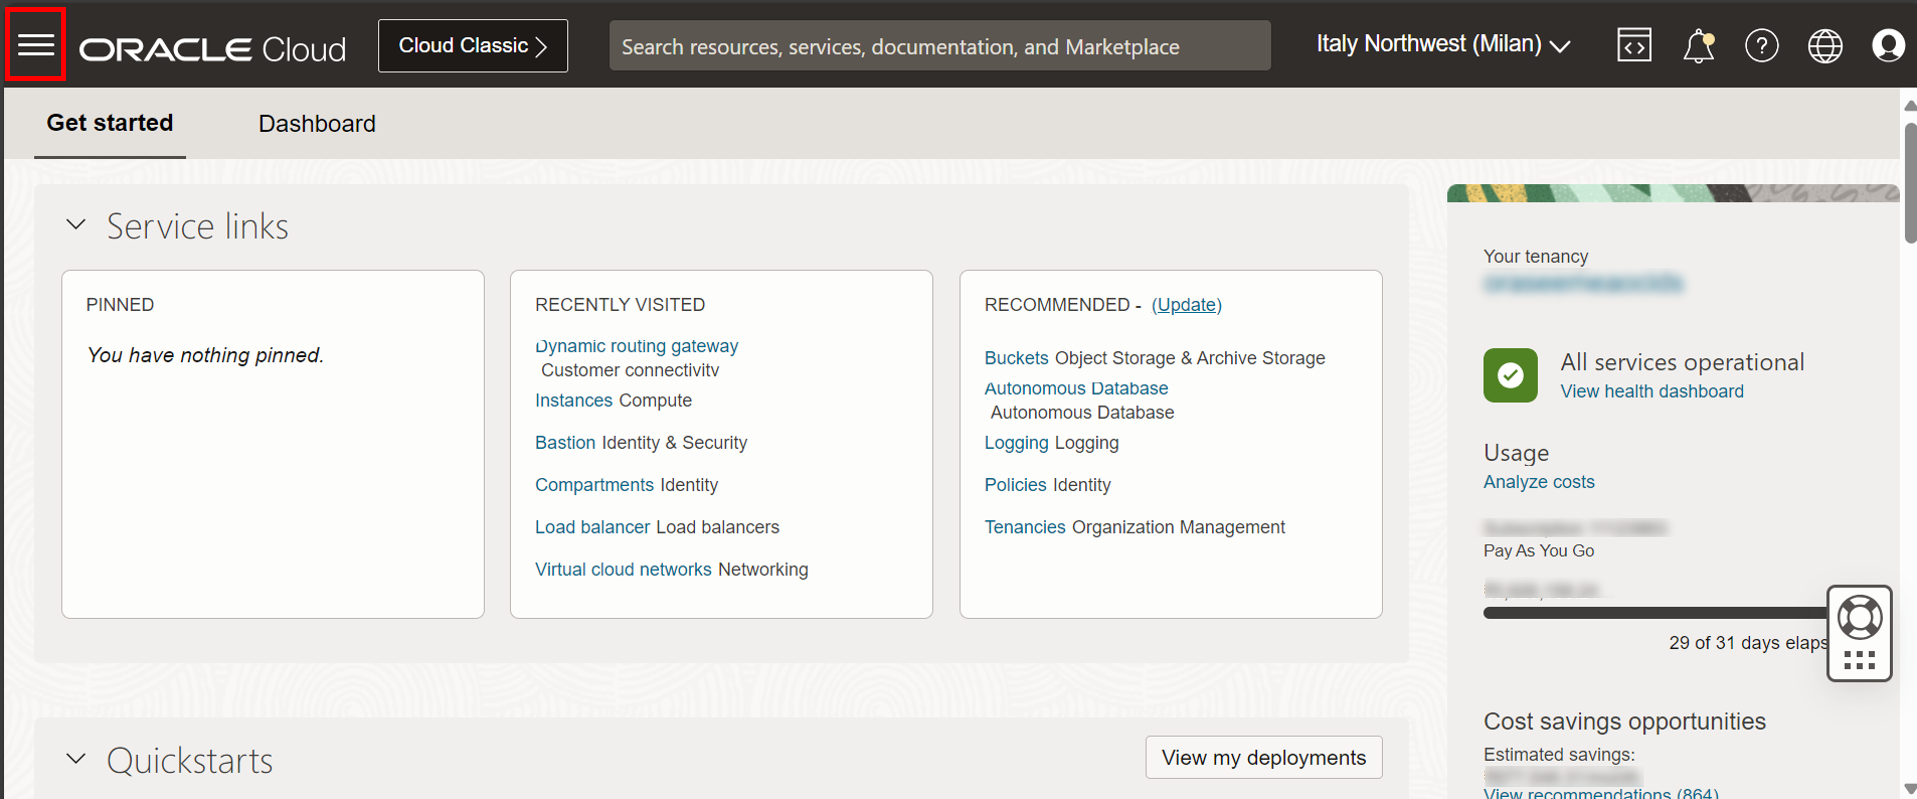1917x799 pixels.
Task: Open the Italy Northwest (Milan) region dropdown
Action: coord(1443,45)
